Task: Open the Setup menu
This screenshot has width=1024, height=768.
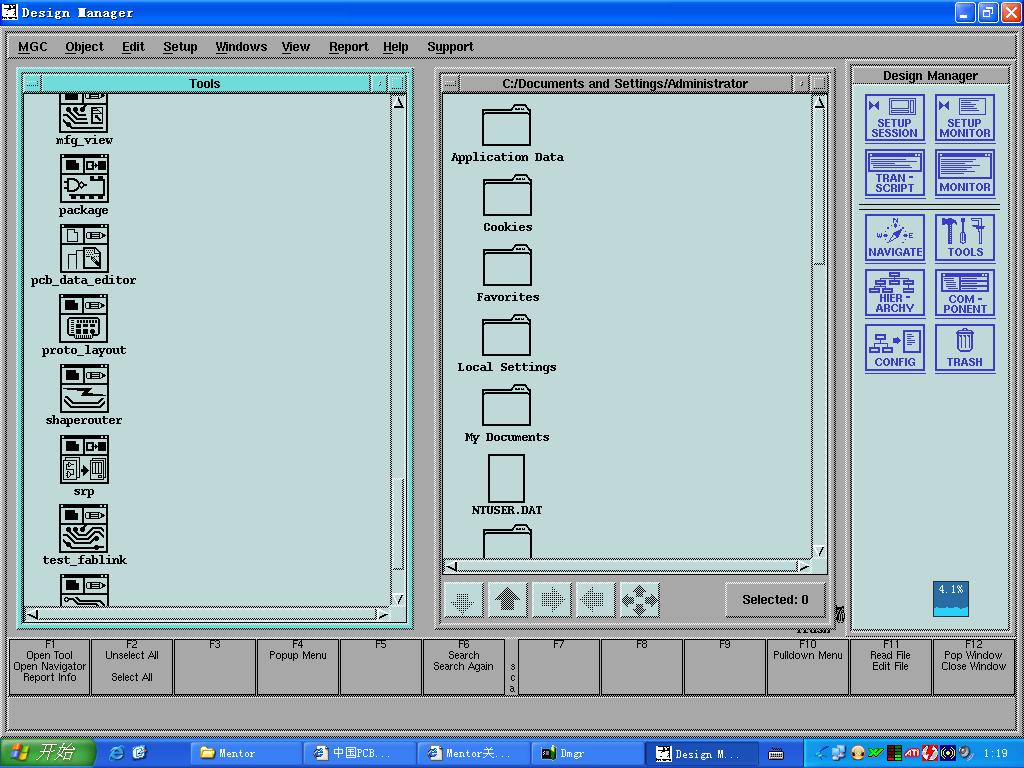Action: coord(180,47)
